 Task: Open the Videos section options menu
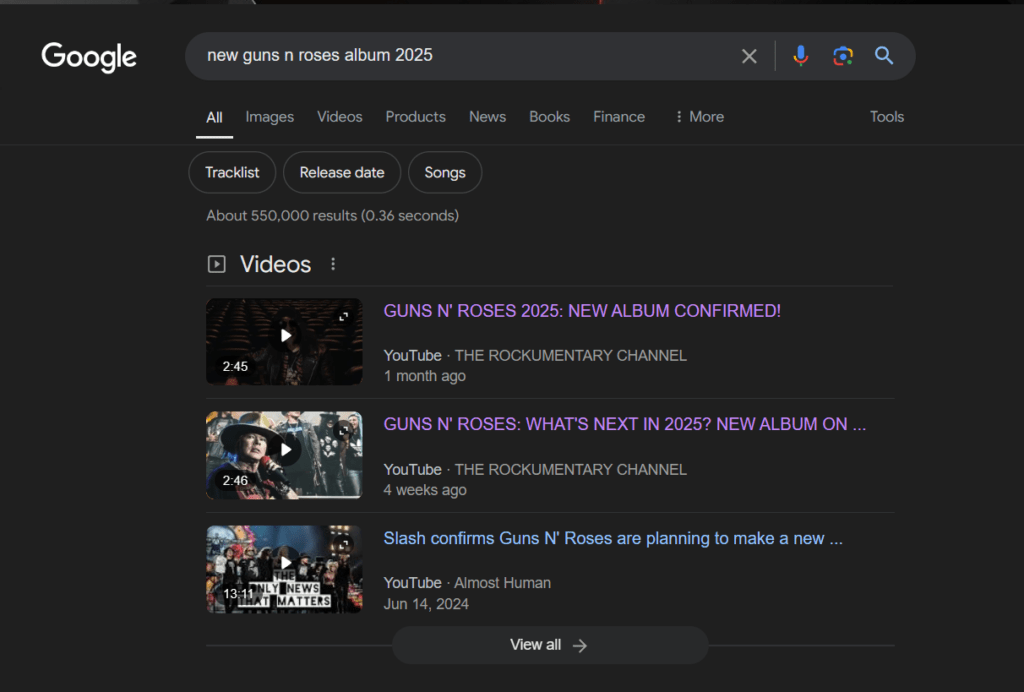point(333,264)
